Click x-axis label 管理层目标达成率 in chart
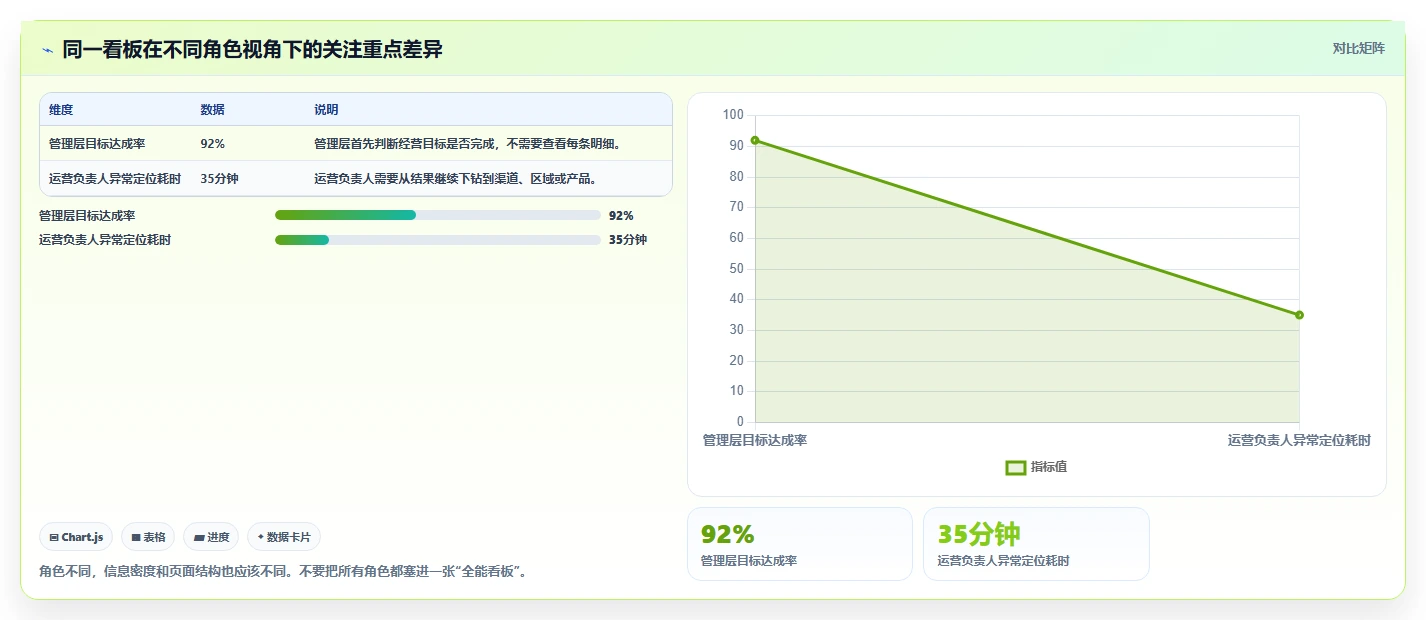Screen dimensions: 1426x620 755,440
